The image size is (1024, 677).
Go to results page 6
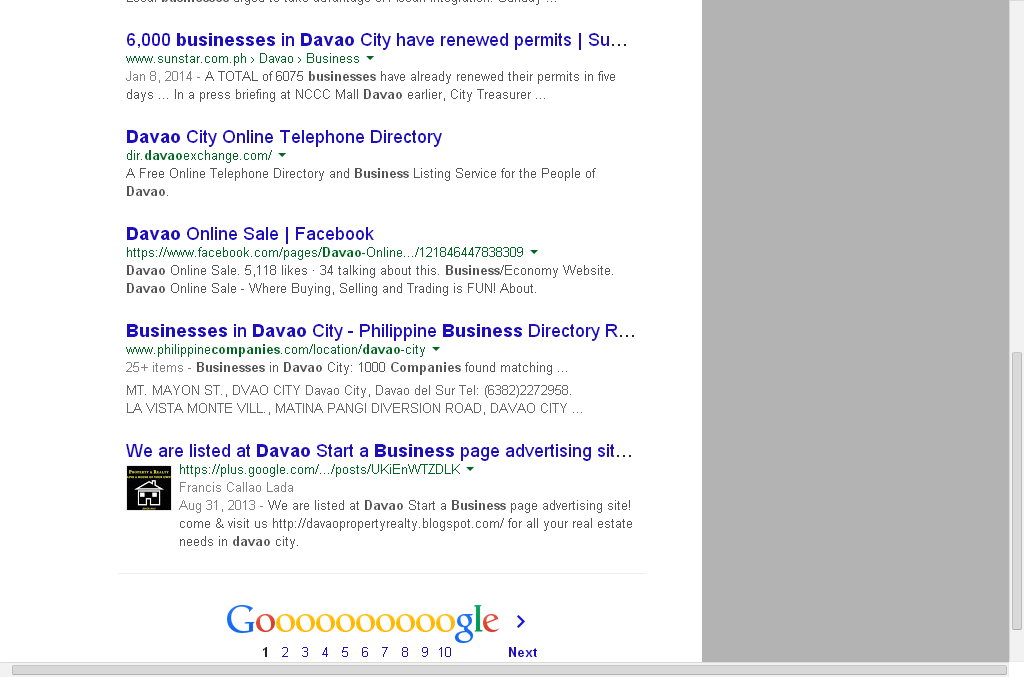coord(364,652)
